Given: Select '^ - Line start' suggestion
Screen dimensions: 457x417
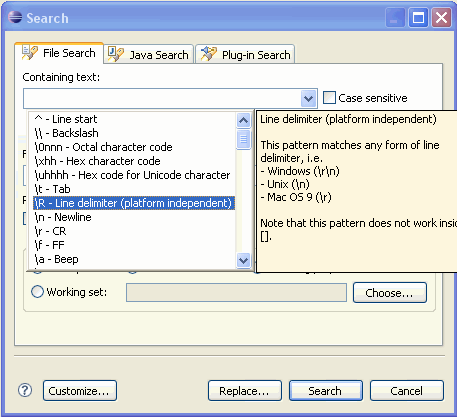Looking at the screenshot, I should tap(134, 119).
